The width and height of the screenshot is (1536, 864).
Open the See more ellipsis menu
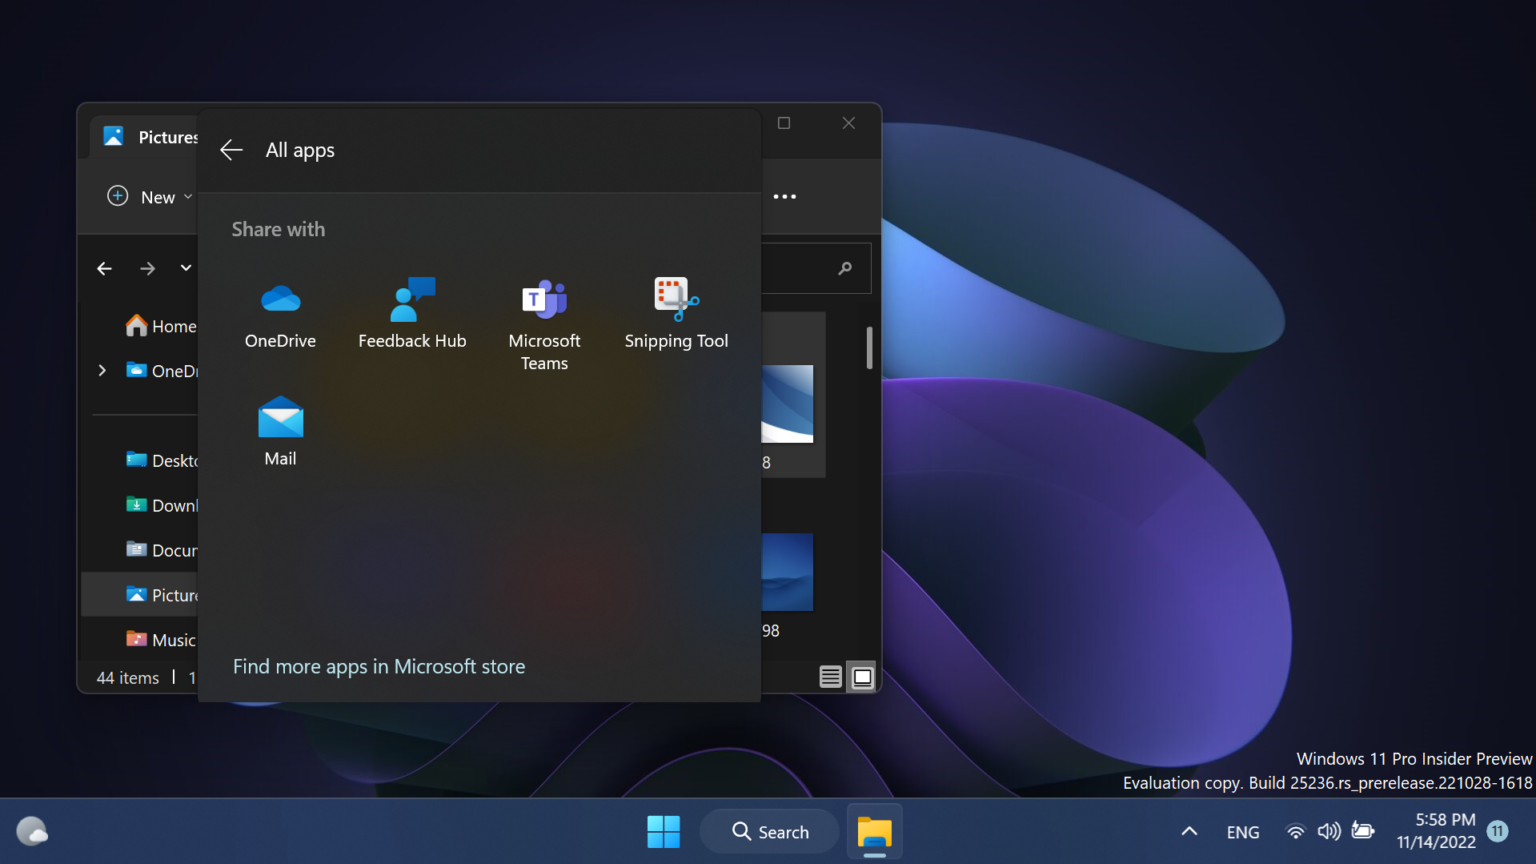pos(784,196)
